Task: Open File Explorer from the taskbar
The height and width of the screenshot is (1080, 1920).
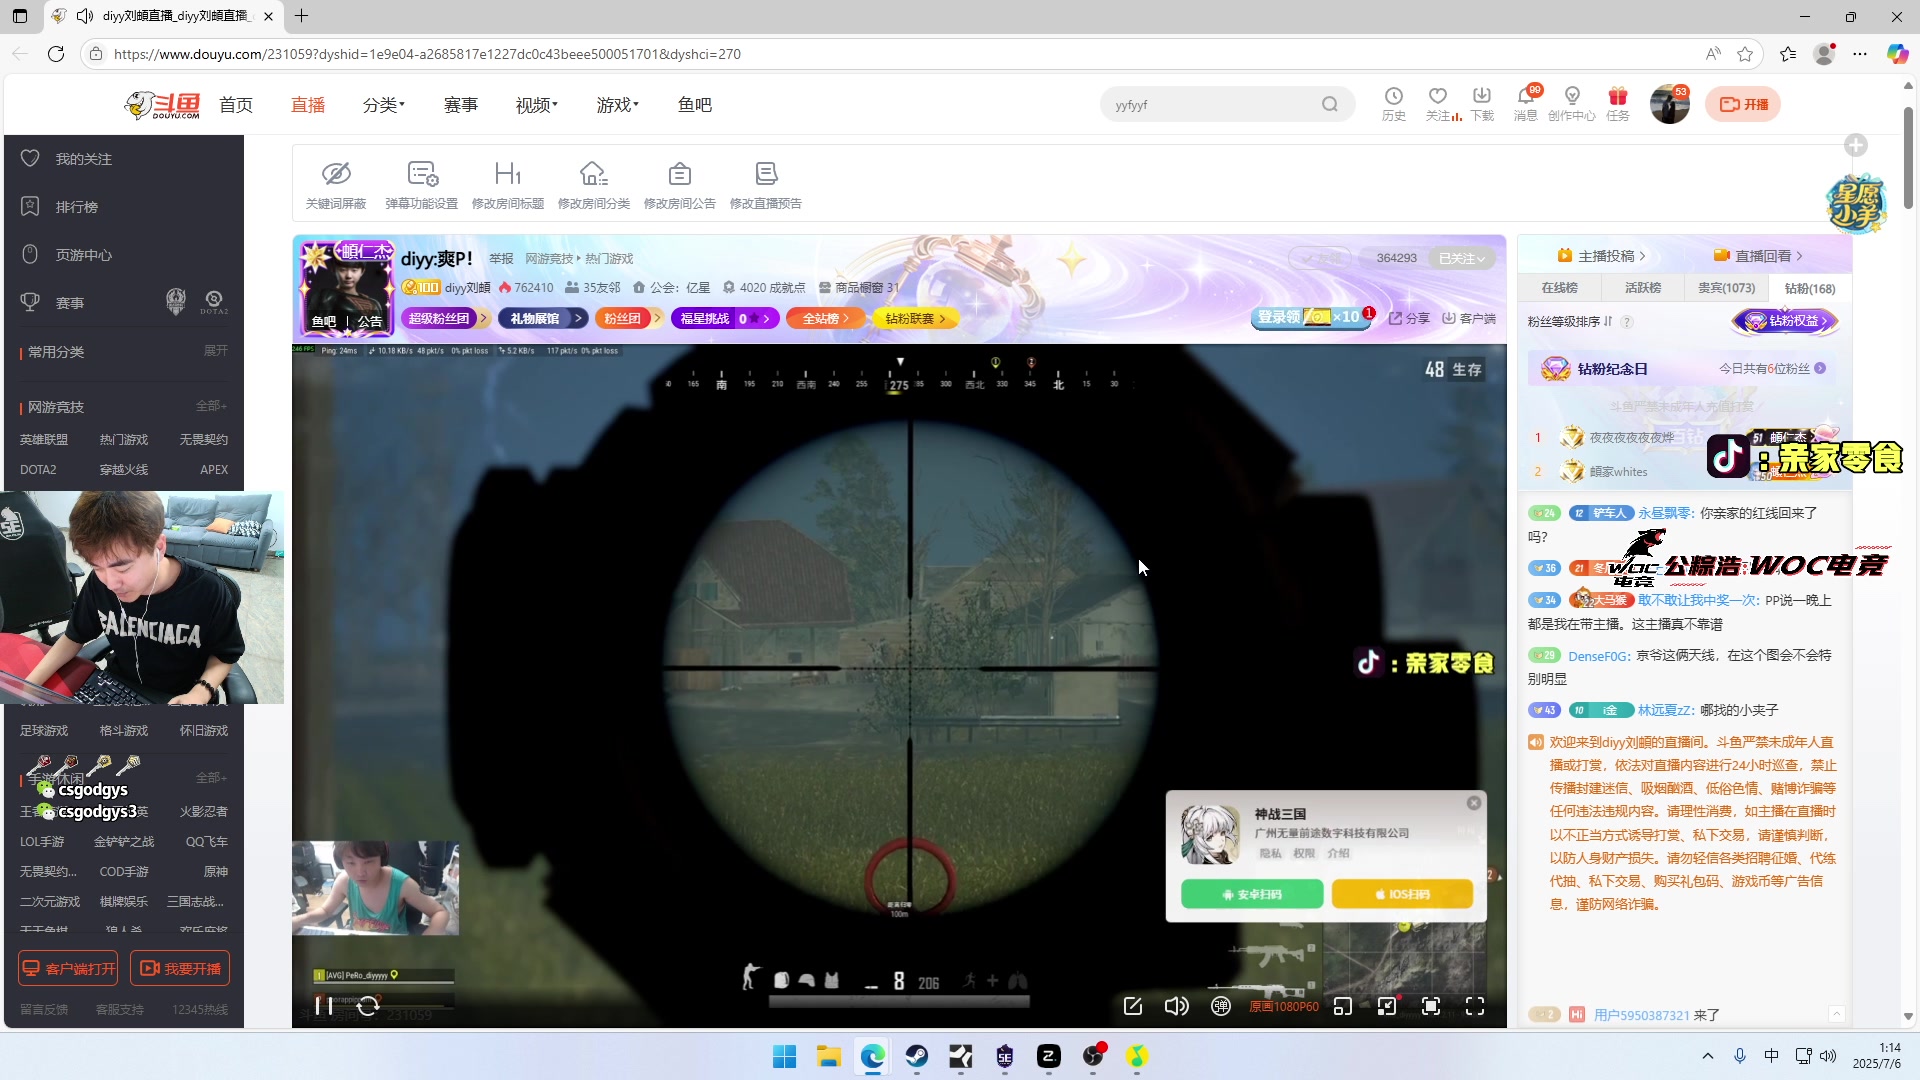Action: point(829,1056)
